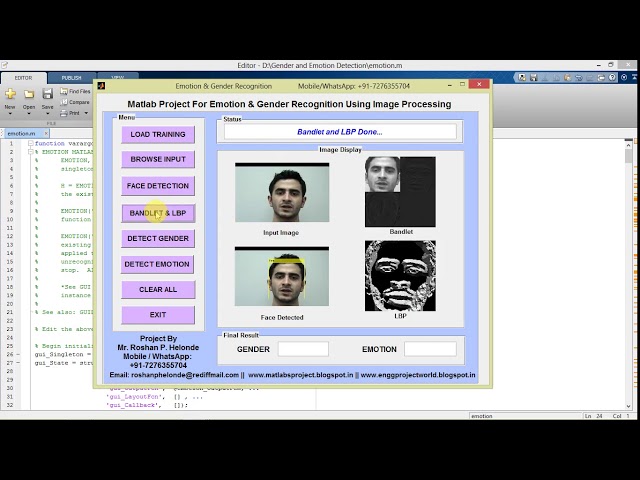
Task: Expand the New dropdown arrow
Action: 10,114
